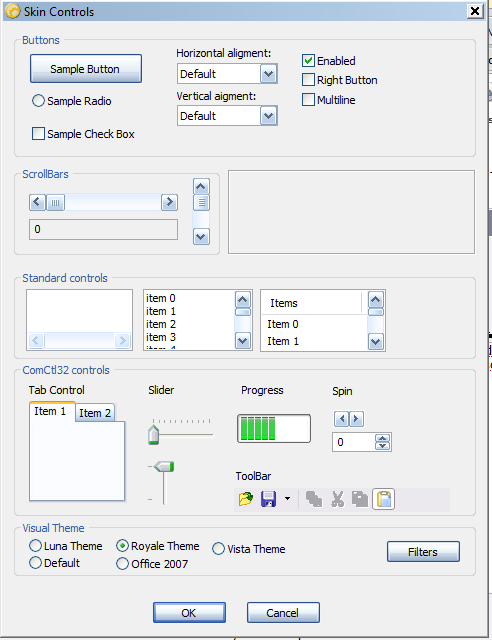Image resolution: width=492 pixels, height=640 pixels.
Task: Click the Sample Button
Action: pyautogui.click(x=86, y=69)
